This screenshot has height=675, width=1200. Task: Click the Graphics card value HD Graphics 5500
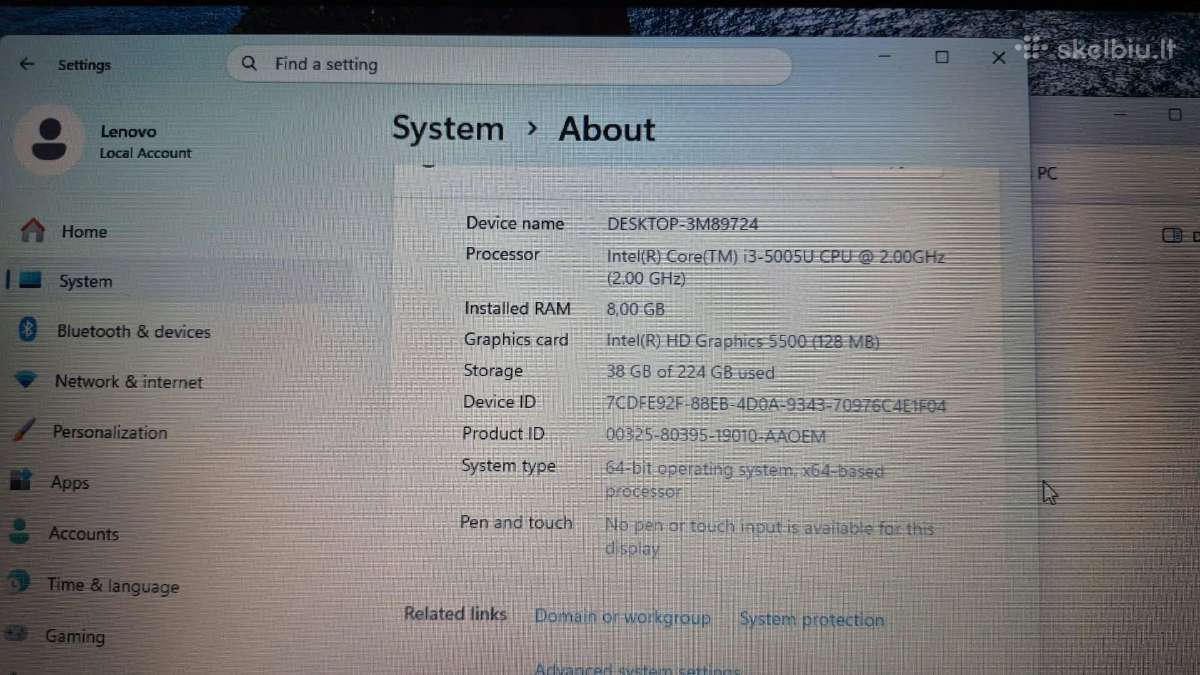click(742, 341)
